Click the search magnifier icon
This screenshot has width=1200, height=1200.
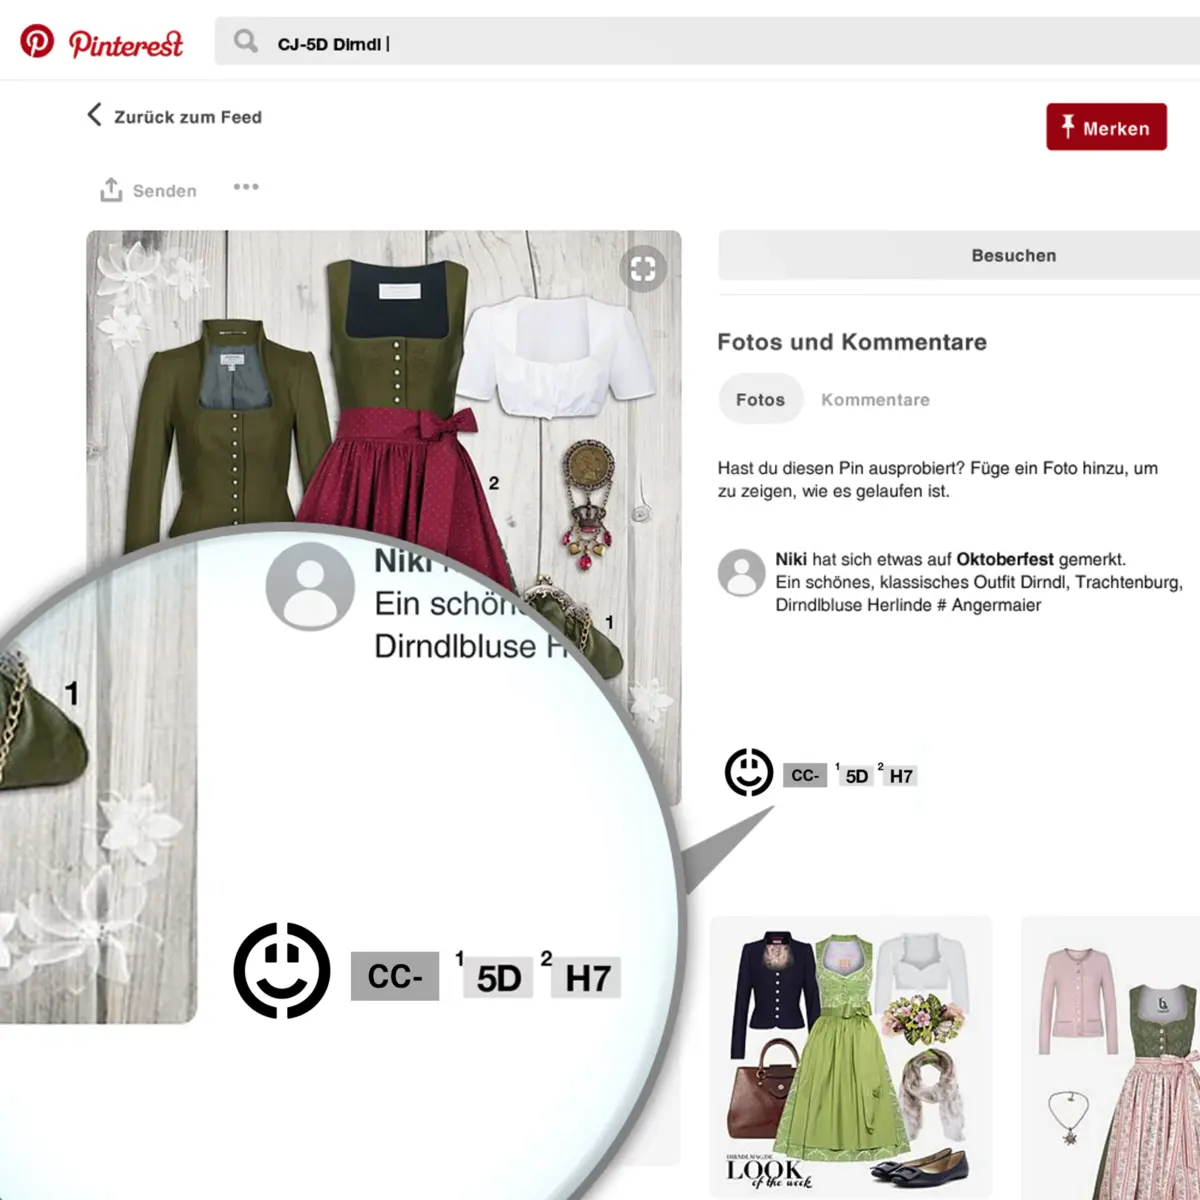245,41
